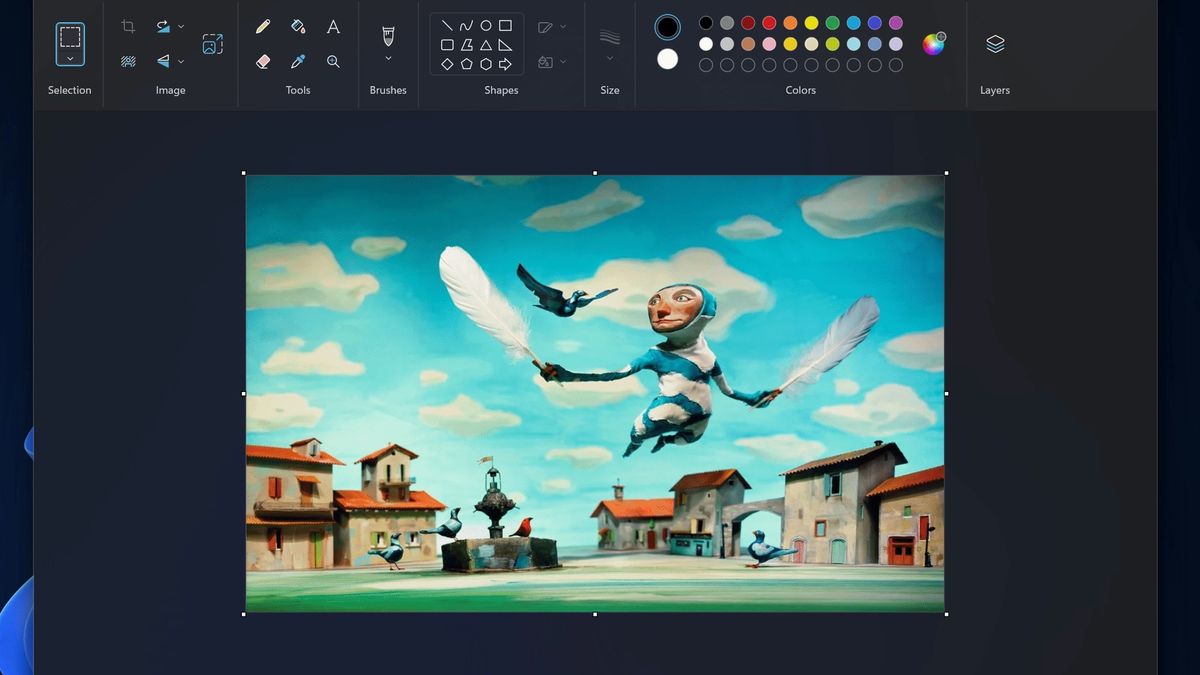The width and height of the screenshot is (1200, 675).
Task: Open the Layers panel
Action: pyautogui.click(x=995, y=43)
